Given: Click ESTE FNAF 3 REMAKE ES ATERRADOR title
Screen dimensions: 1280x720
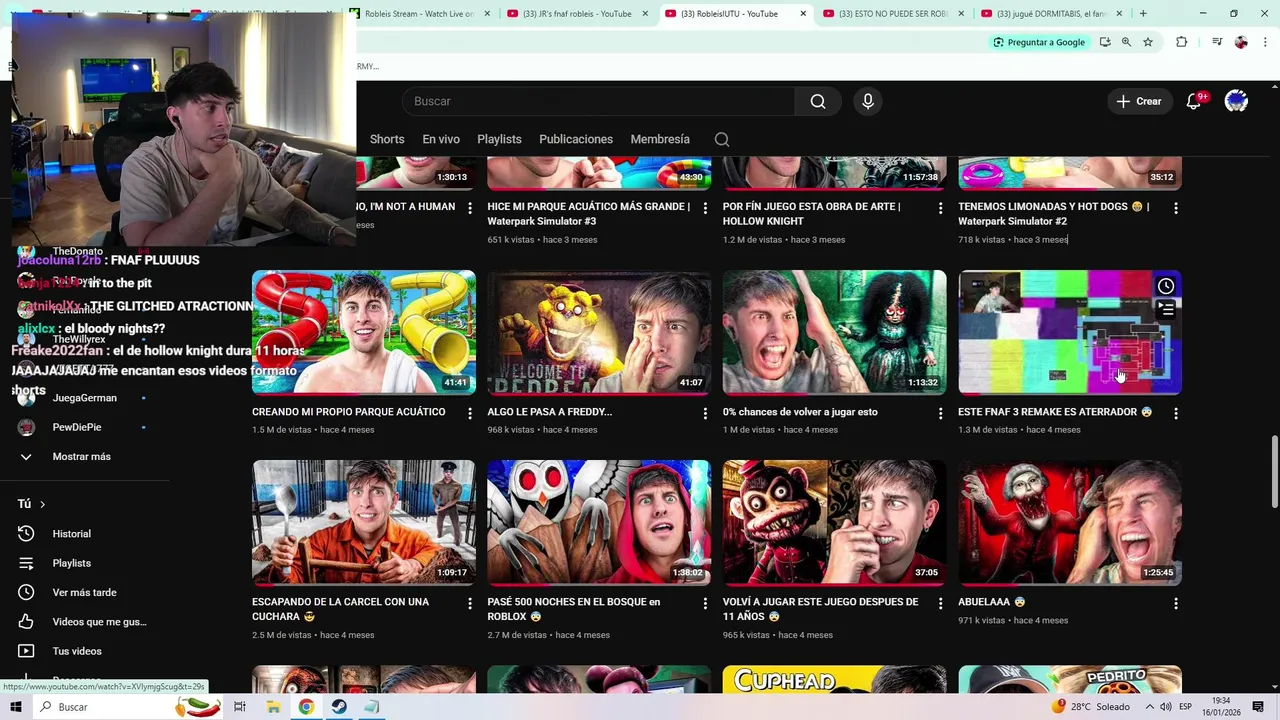Looking at the screenshot, I should point(1055,412).
